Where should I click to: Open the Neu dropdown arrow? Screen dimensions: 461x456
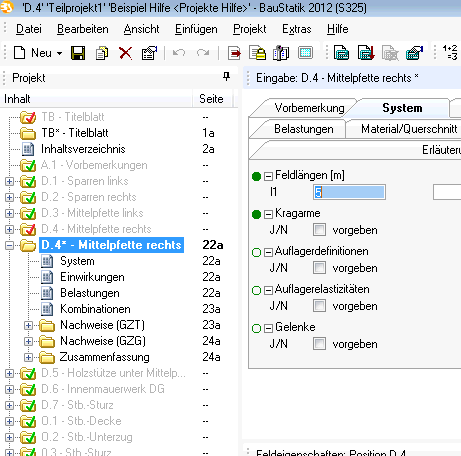tap(59, 53)
